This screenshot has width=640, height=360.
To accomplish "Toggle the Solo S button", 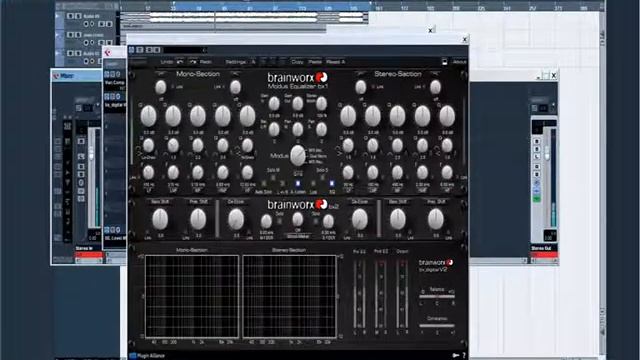I will pyautogui.click(x=322, y=177).
